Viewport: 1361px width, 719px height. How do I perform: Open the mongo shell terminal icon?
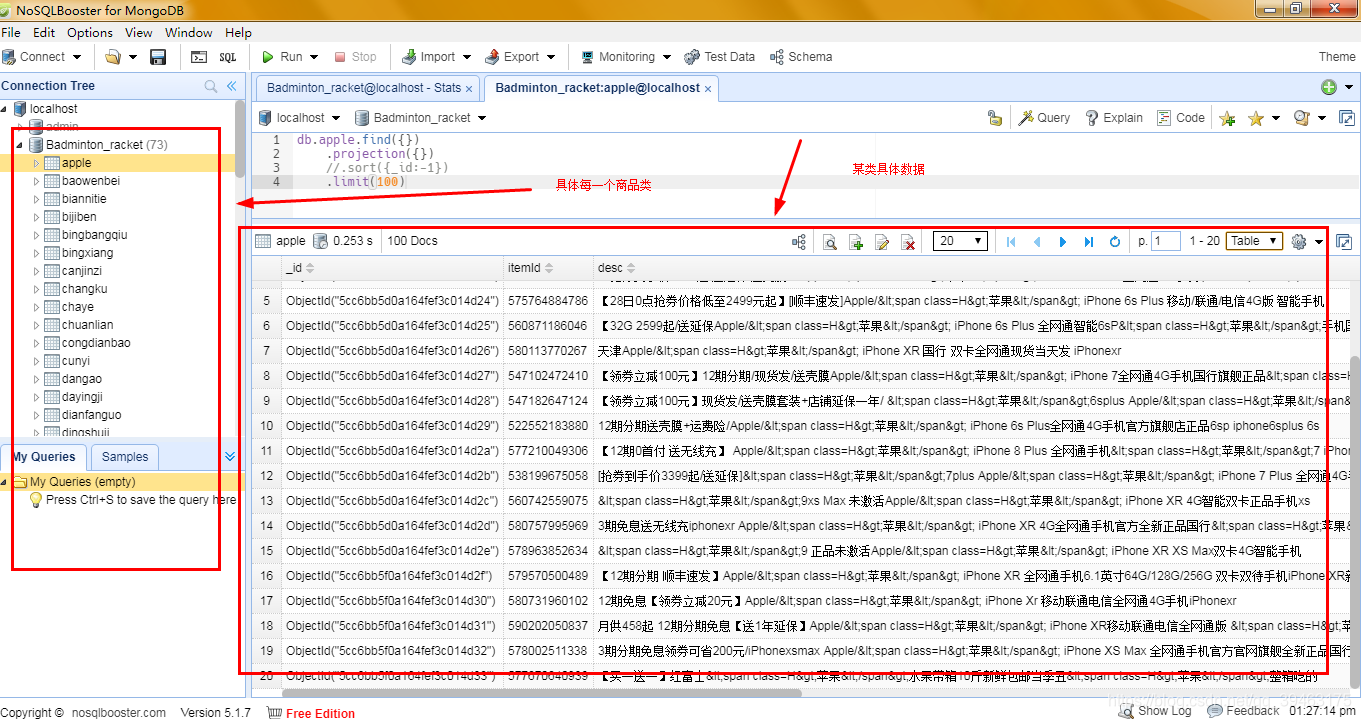[x=199, y=57]
